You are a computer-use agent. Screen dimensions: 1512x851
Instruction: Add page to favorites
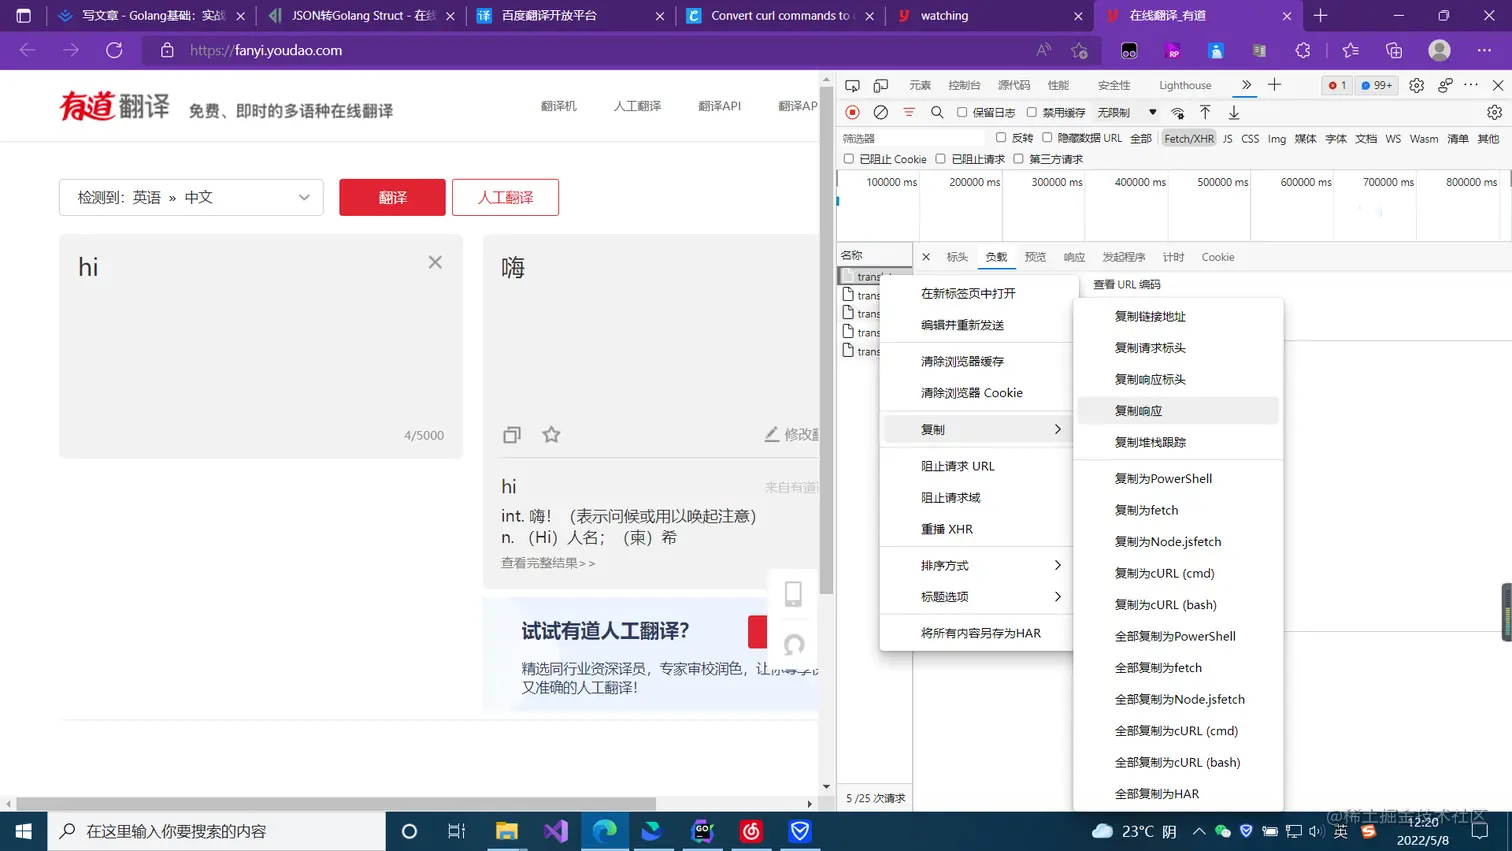[1079, 50]
